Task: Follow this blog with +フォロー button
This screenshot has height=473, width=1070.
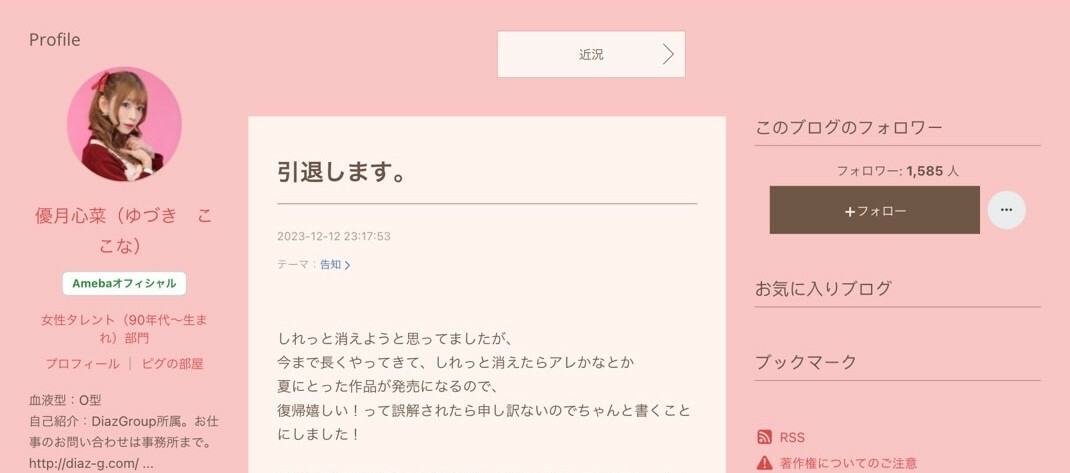Action: point(874,210)
